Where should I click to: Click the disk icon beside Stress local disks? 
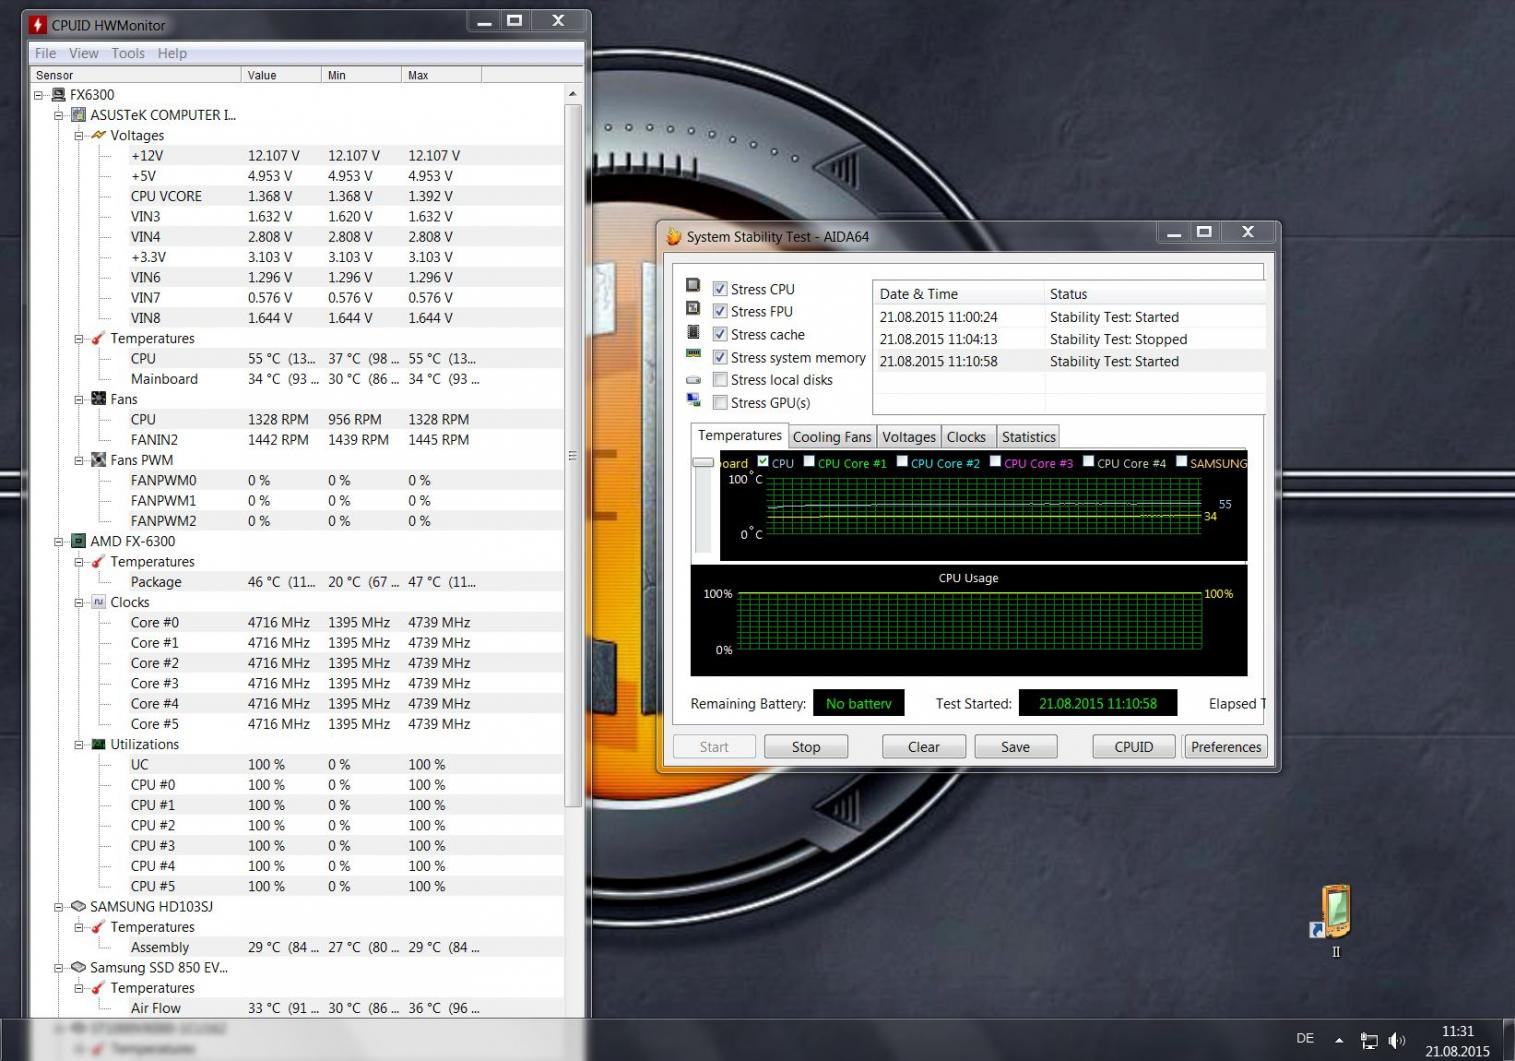pyautogui.click(x=693, y=379)
